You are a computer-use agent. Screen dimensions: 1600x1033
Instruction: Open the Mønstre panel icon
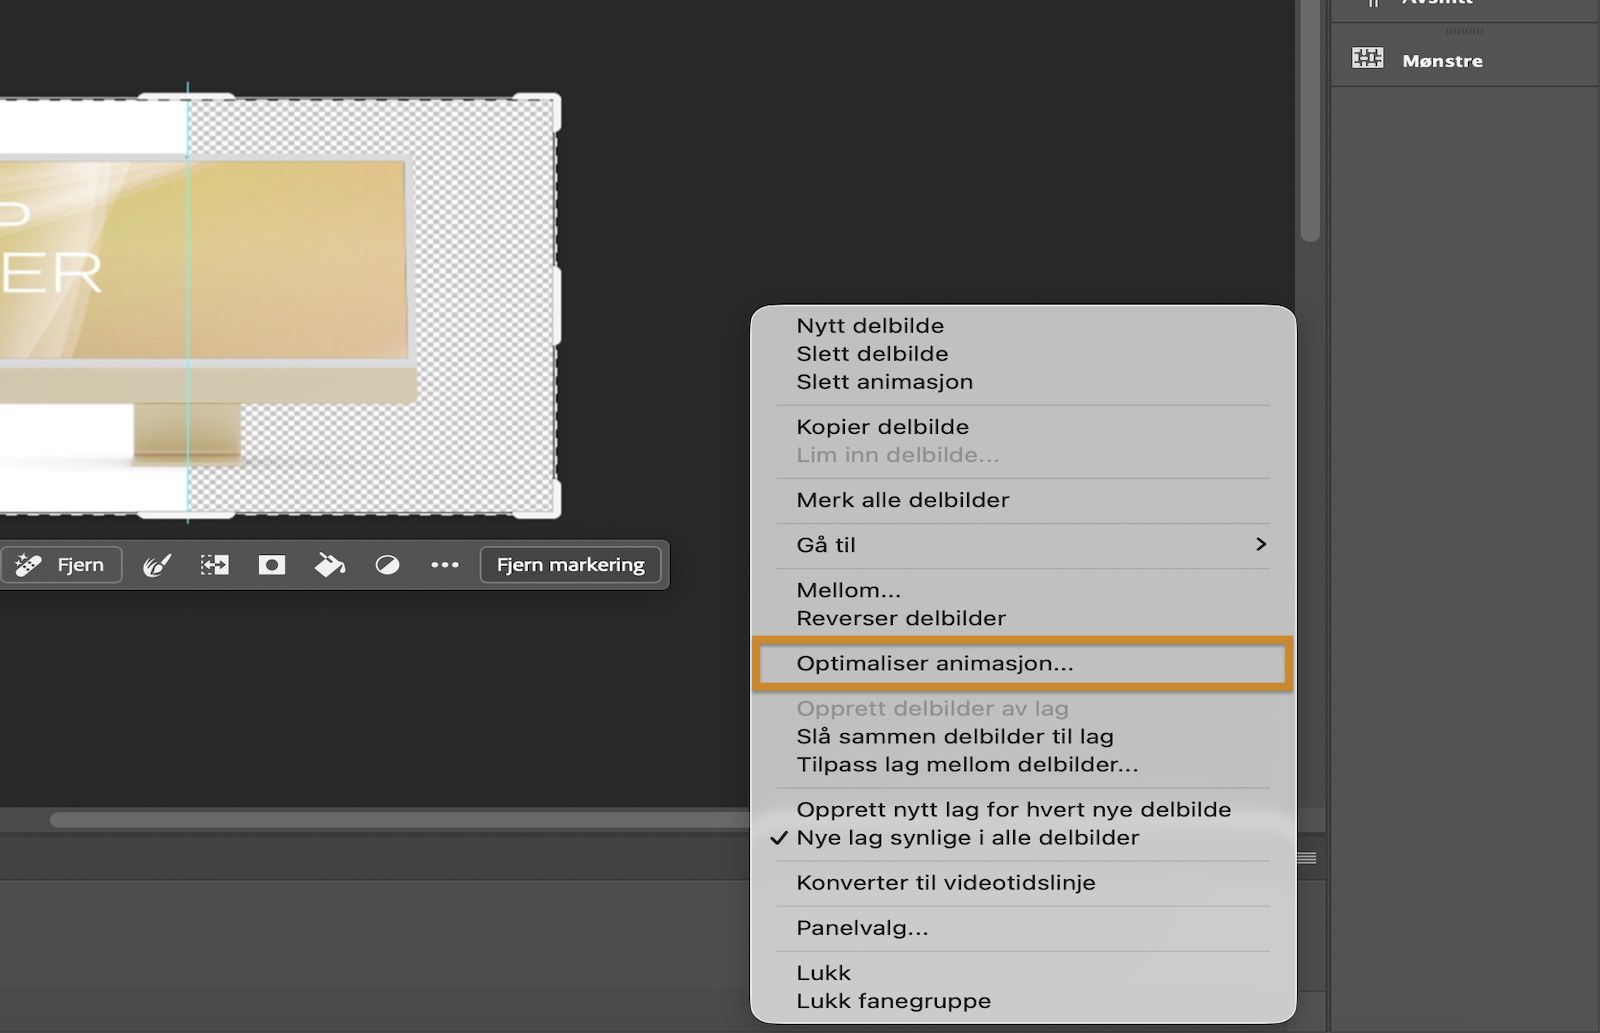(1368, 58)
